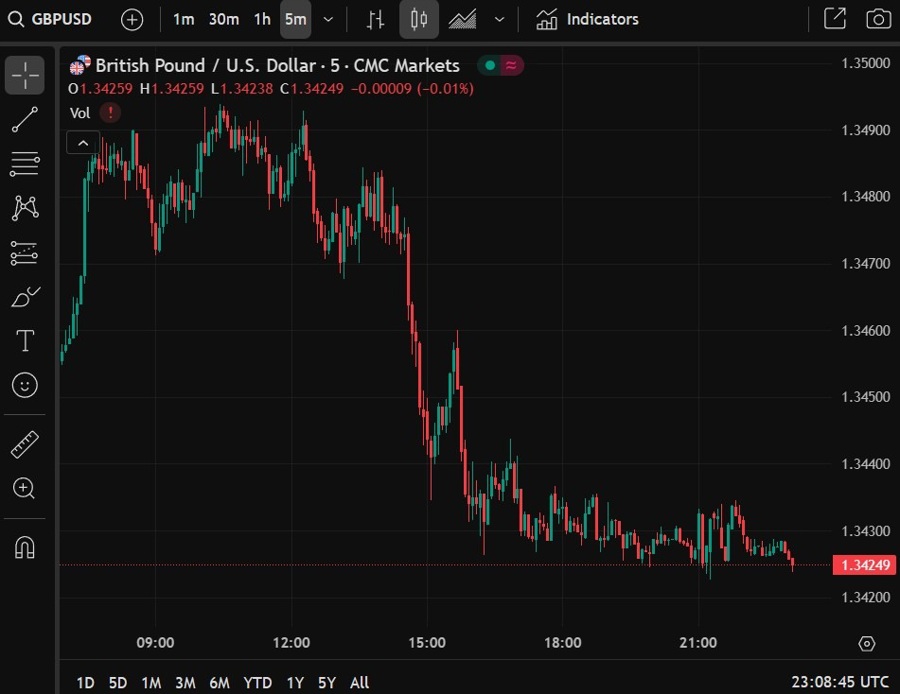The height and width of the screenshot is (694, 900).
Task: Expand the time interval dropdown
Action: (x=328, y=20)
